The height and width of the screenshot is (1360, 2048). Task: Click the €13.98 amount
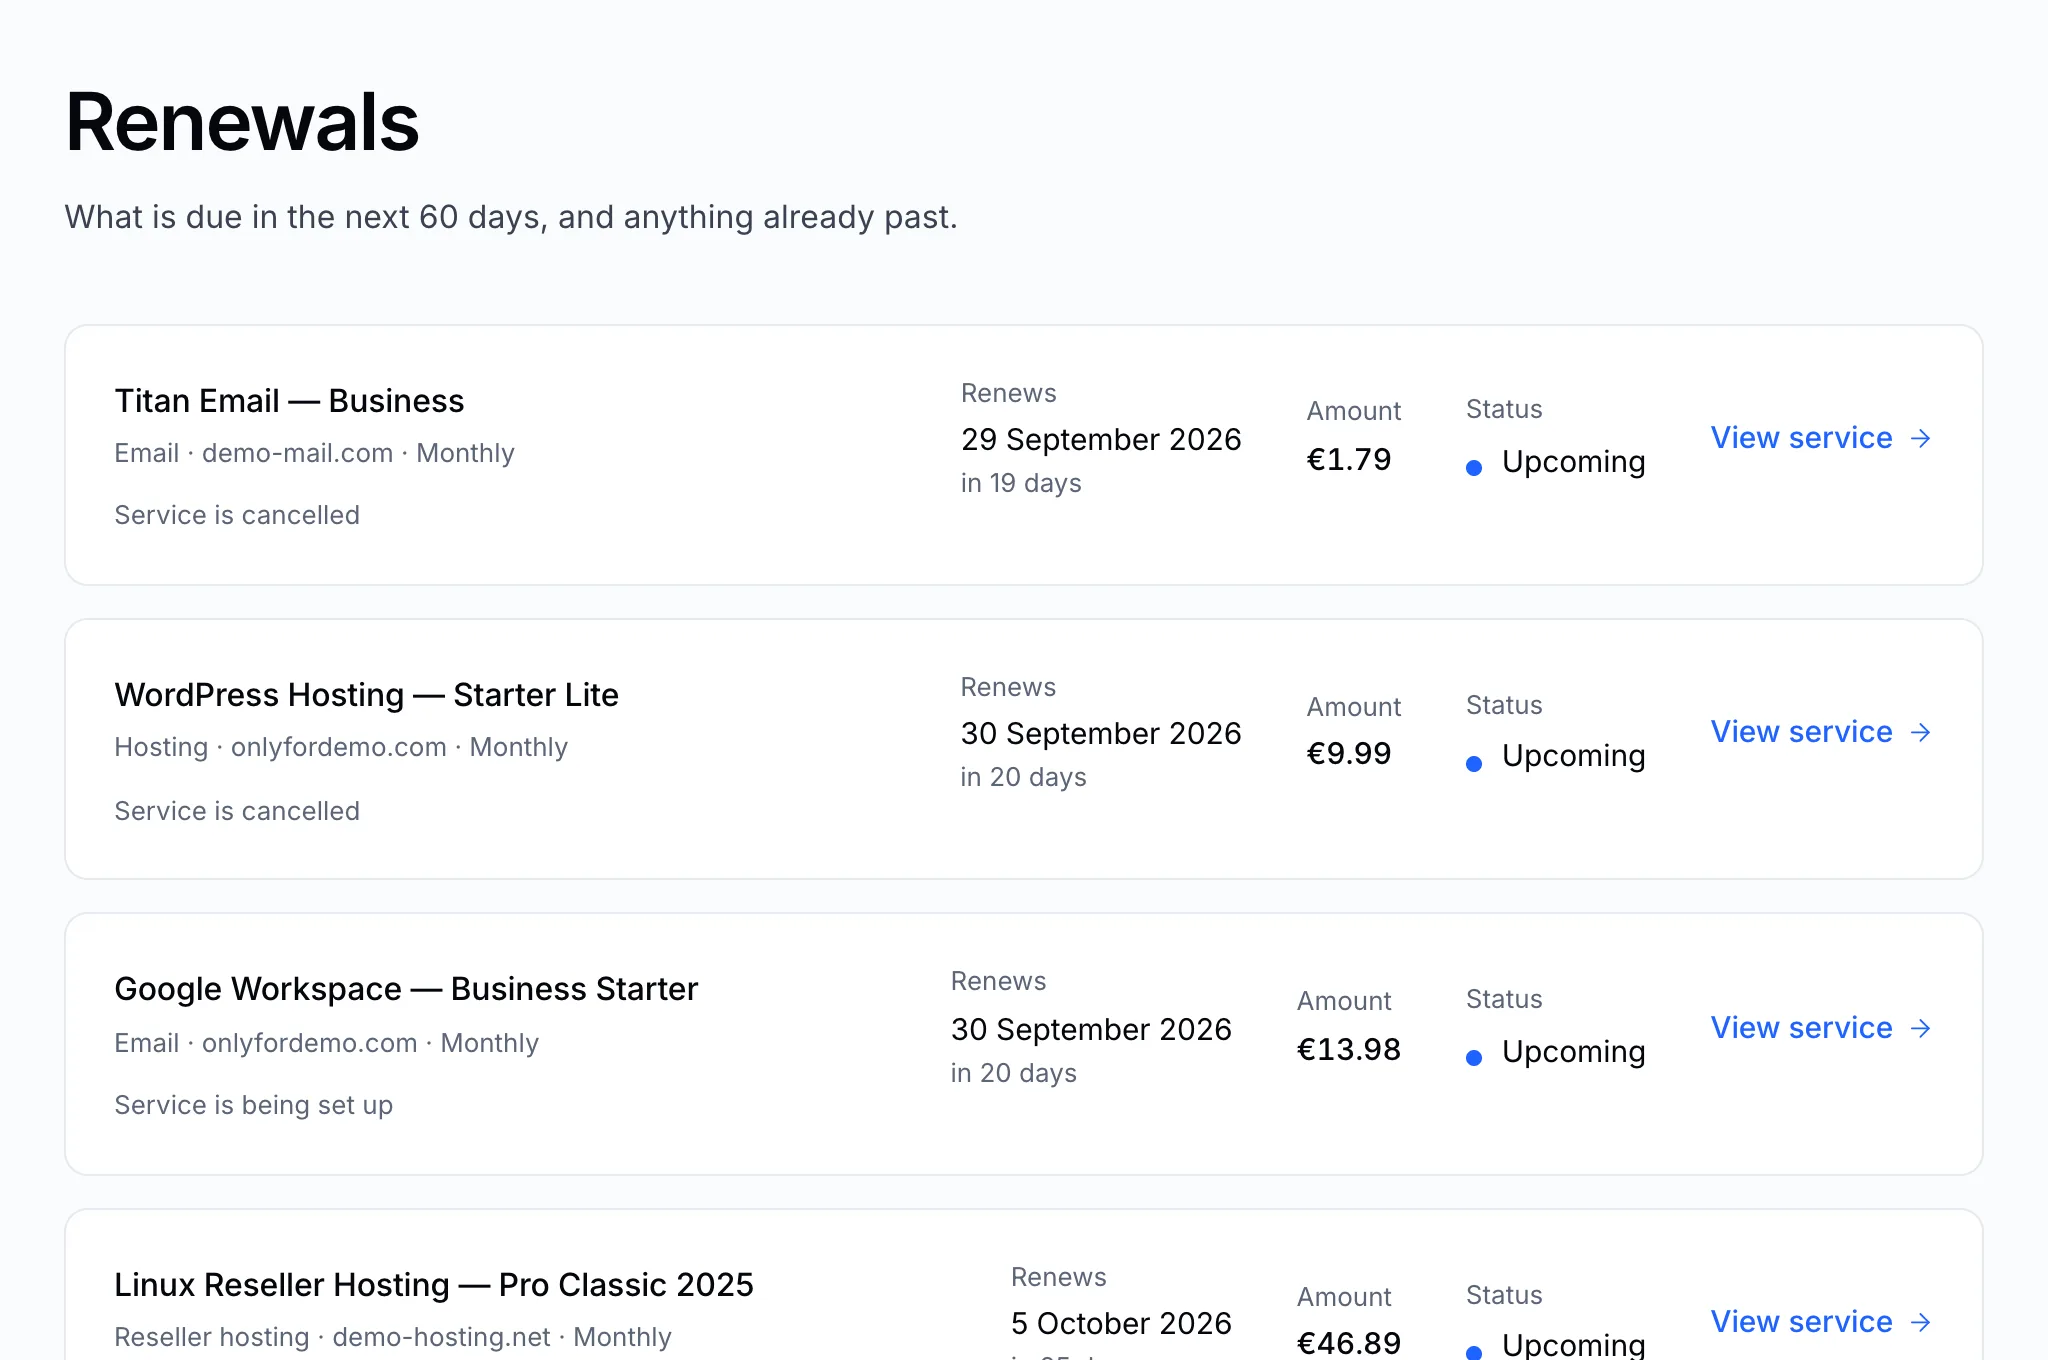pos(1349,1049)
